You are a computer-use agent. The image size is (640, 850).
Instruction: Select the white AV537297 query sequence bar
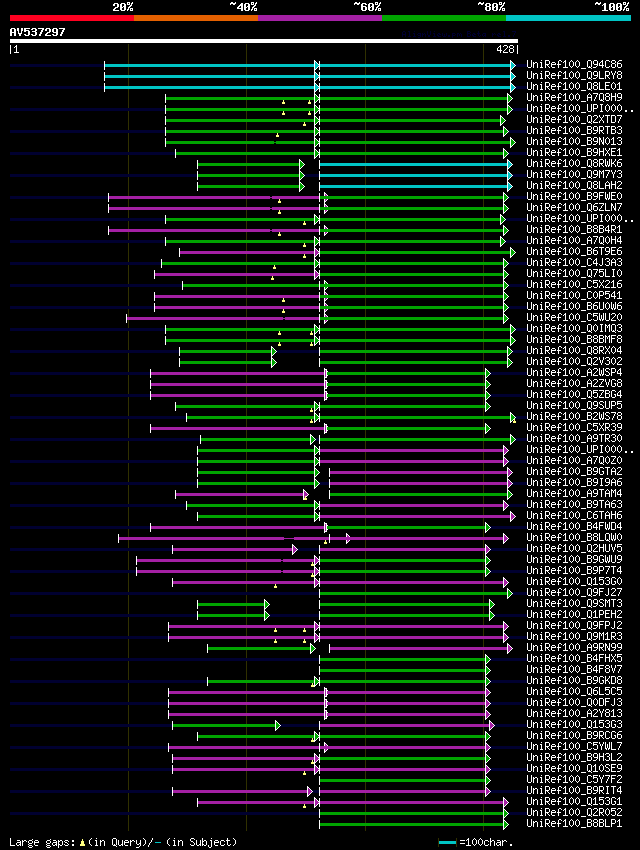point(264,41)
